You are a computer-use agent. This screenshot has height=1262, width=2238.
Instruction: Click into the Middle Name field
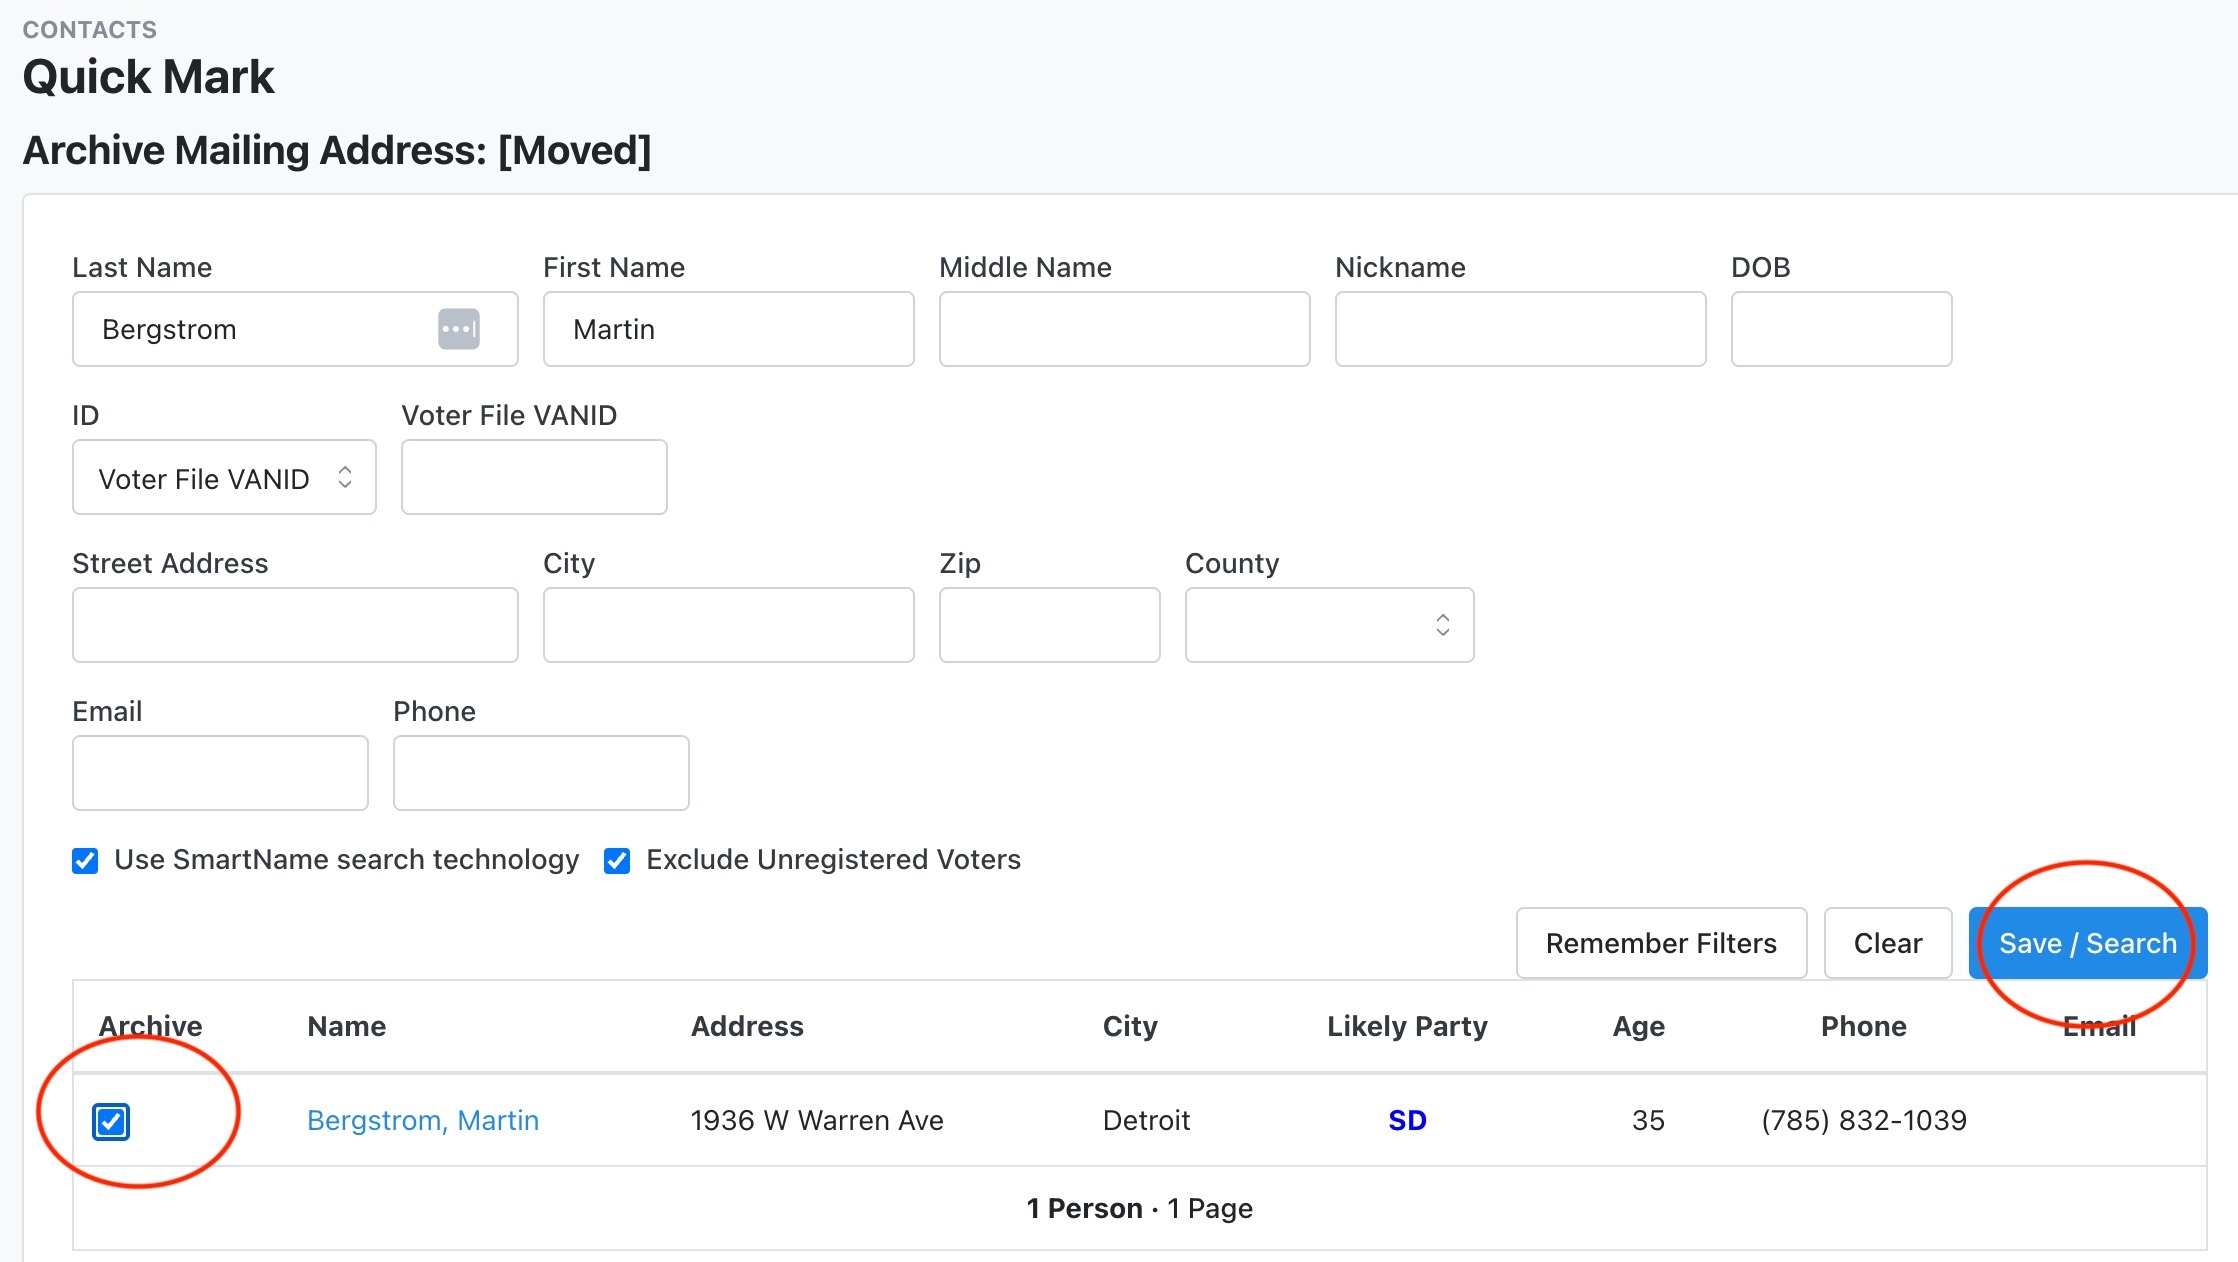[1124, 329]
